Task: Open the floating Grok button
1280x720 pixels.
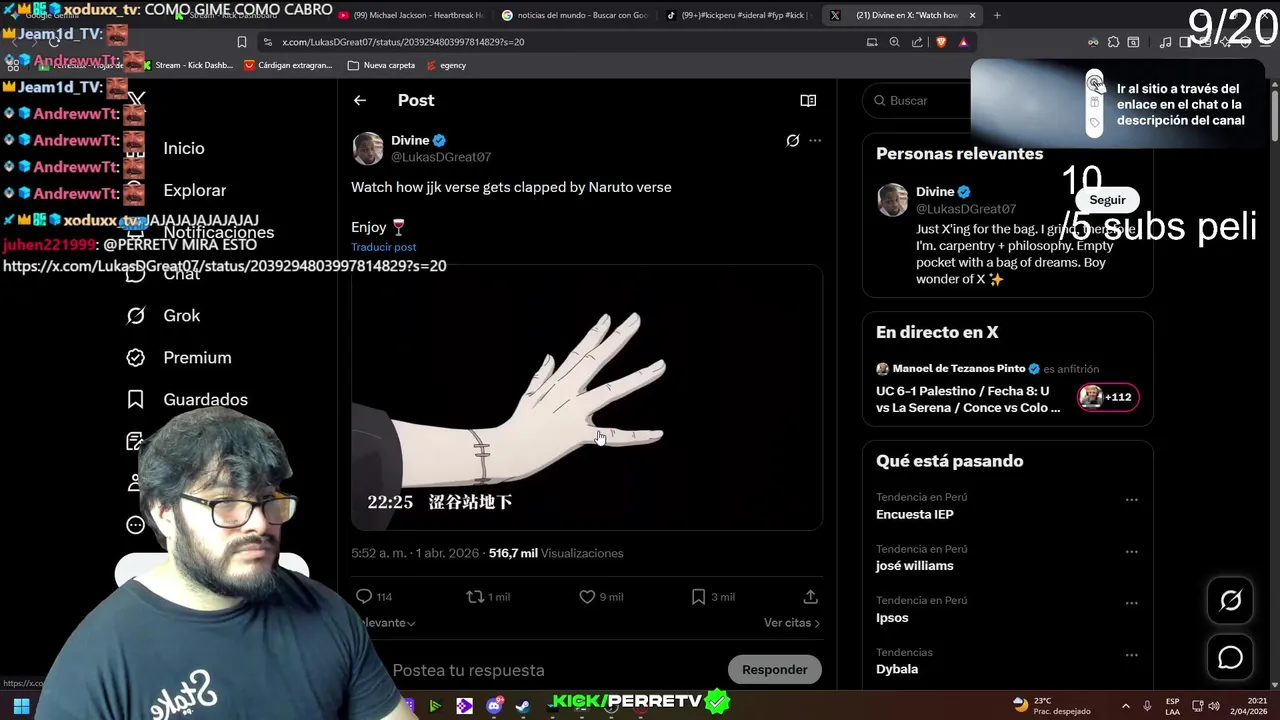Action: point(1231,600)
